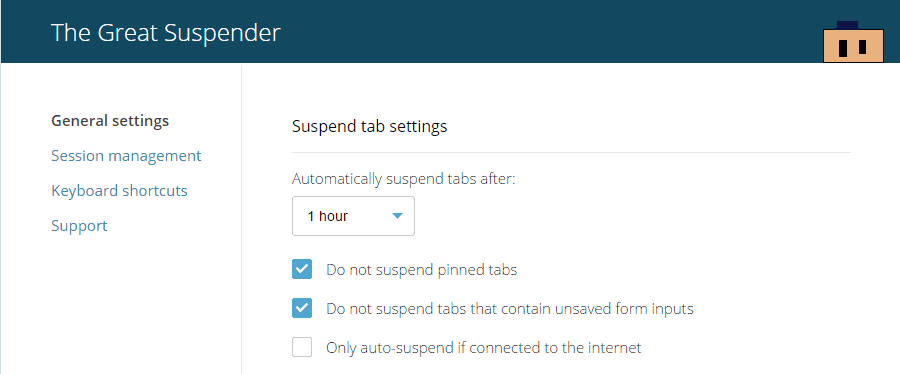Click the mascot's dark blue hat
Screen dimensions: 900x374
[x=847, y=25]
